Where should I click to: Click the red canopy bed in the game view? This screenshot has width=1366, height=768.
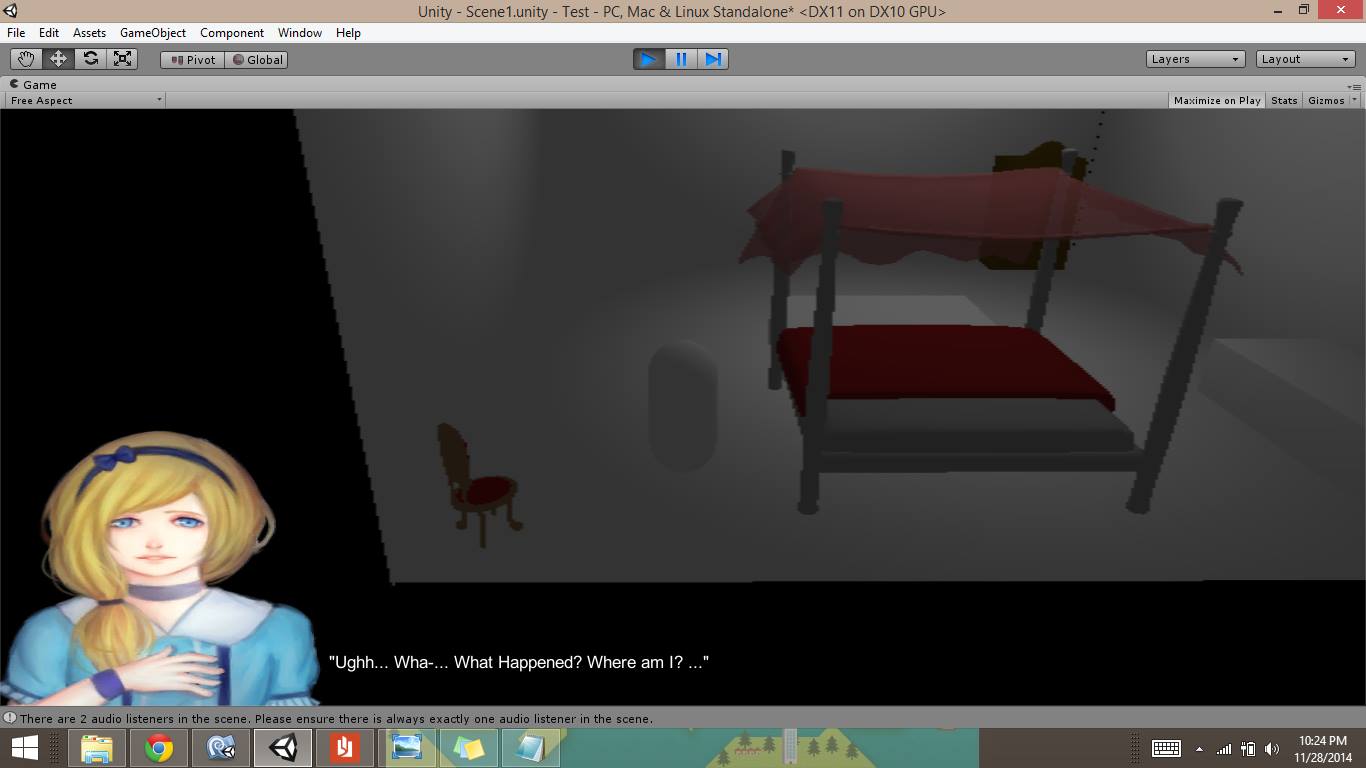point(990,330)
